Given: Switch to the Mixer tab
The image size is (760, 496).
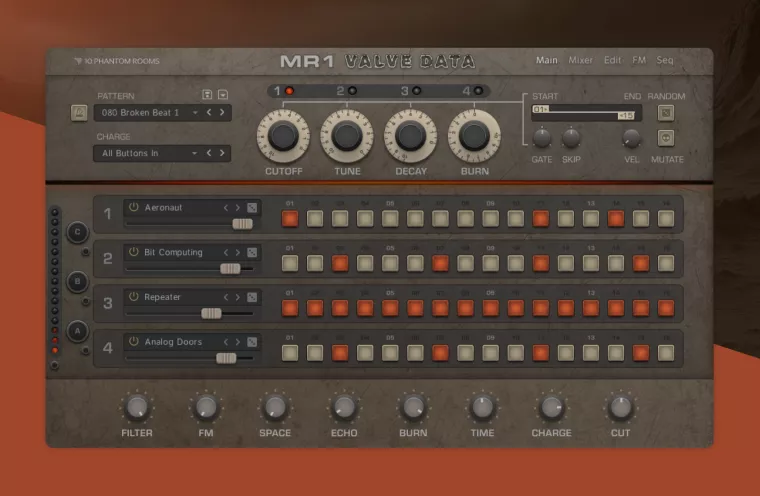Looking at the screenshot, I should [x=580, y=60].
